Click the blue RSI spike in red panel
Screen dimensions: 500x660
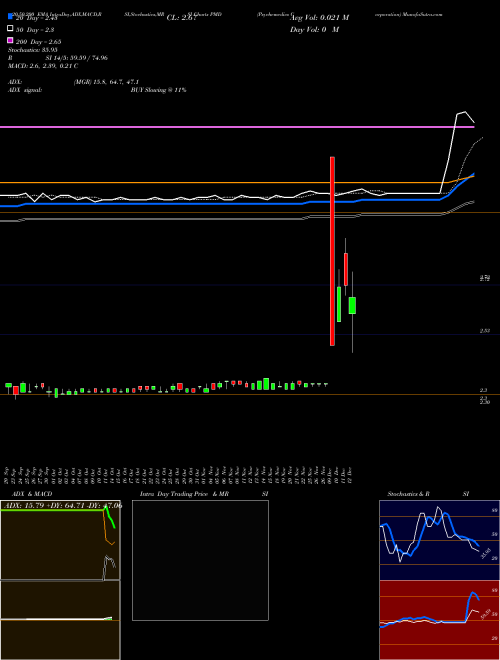(473, 593)
